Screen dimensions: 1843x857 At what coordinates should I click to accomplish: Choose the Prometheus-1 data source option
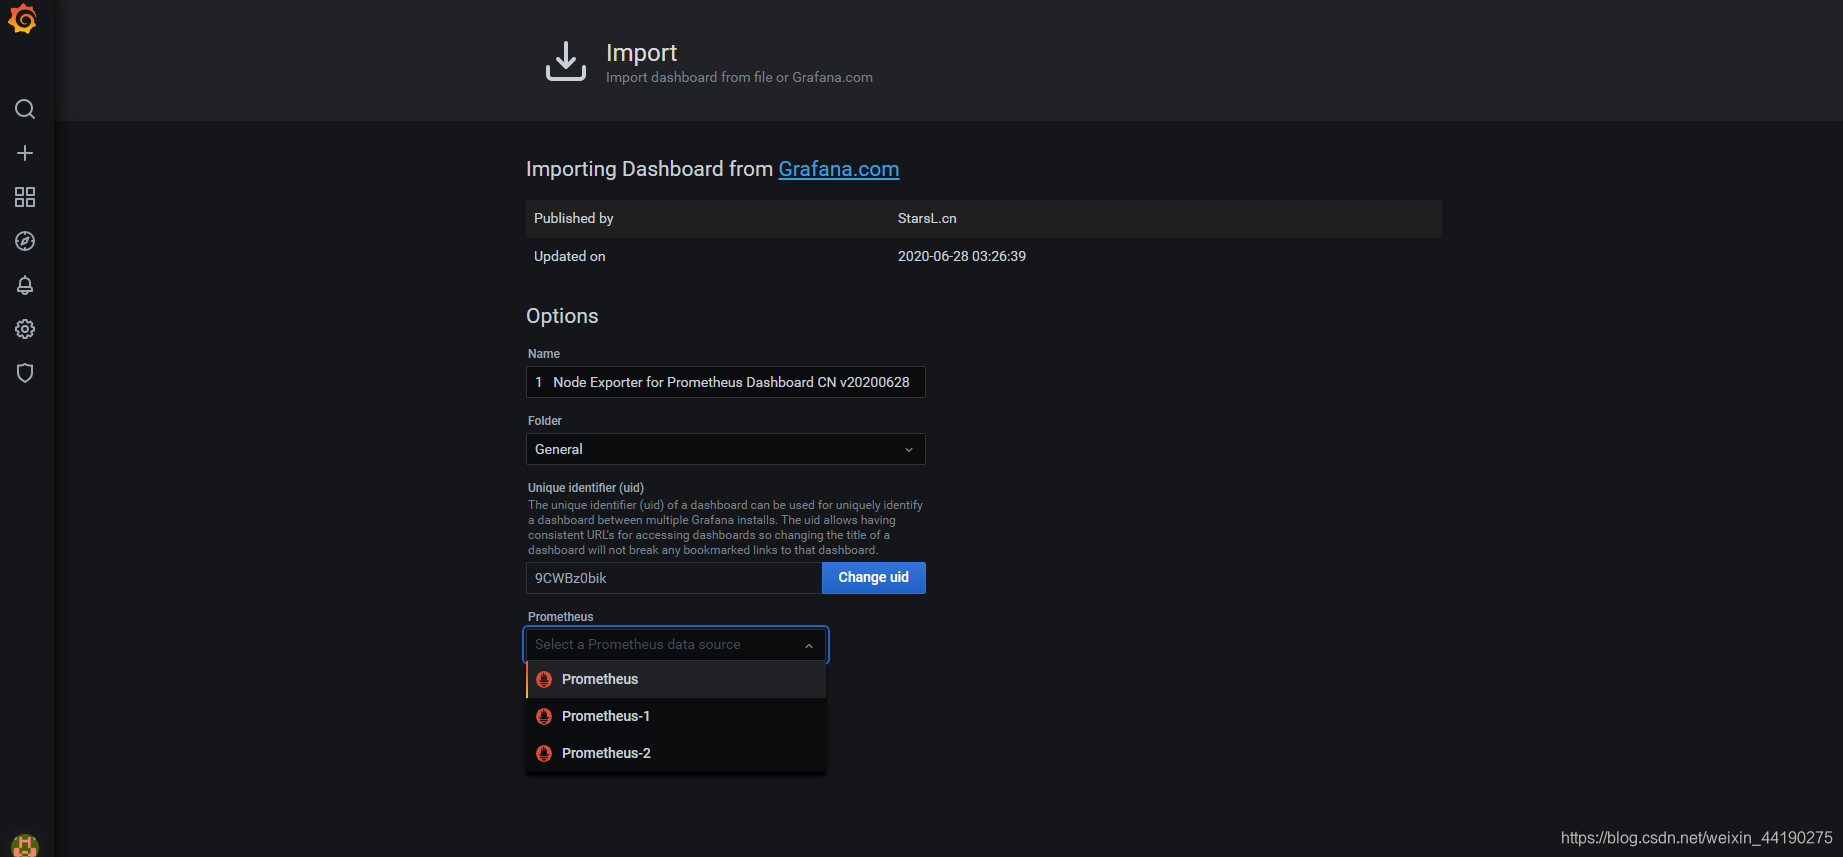pos(676,716)
